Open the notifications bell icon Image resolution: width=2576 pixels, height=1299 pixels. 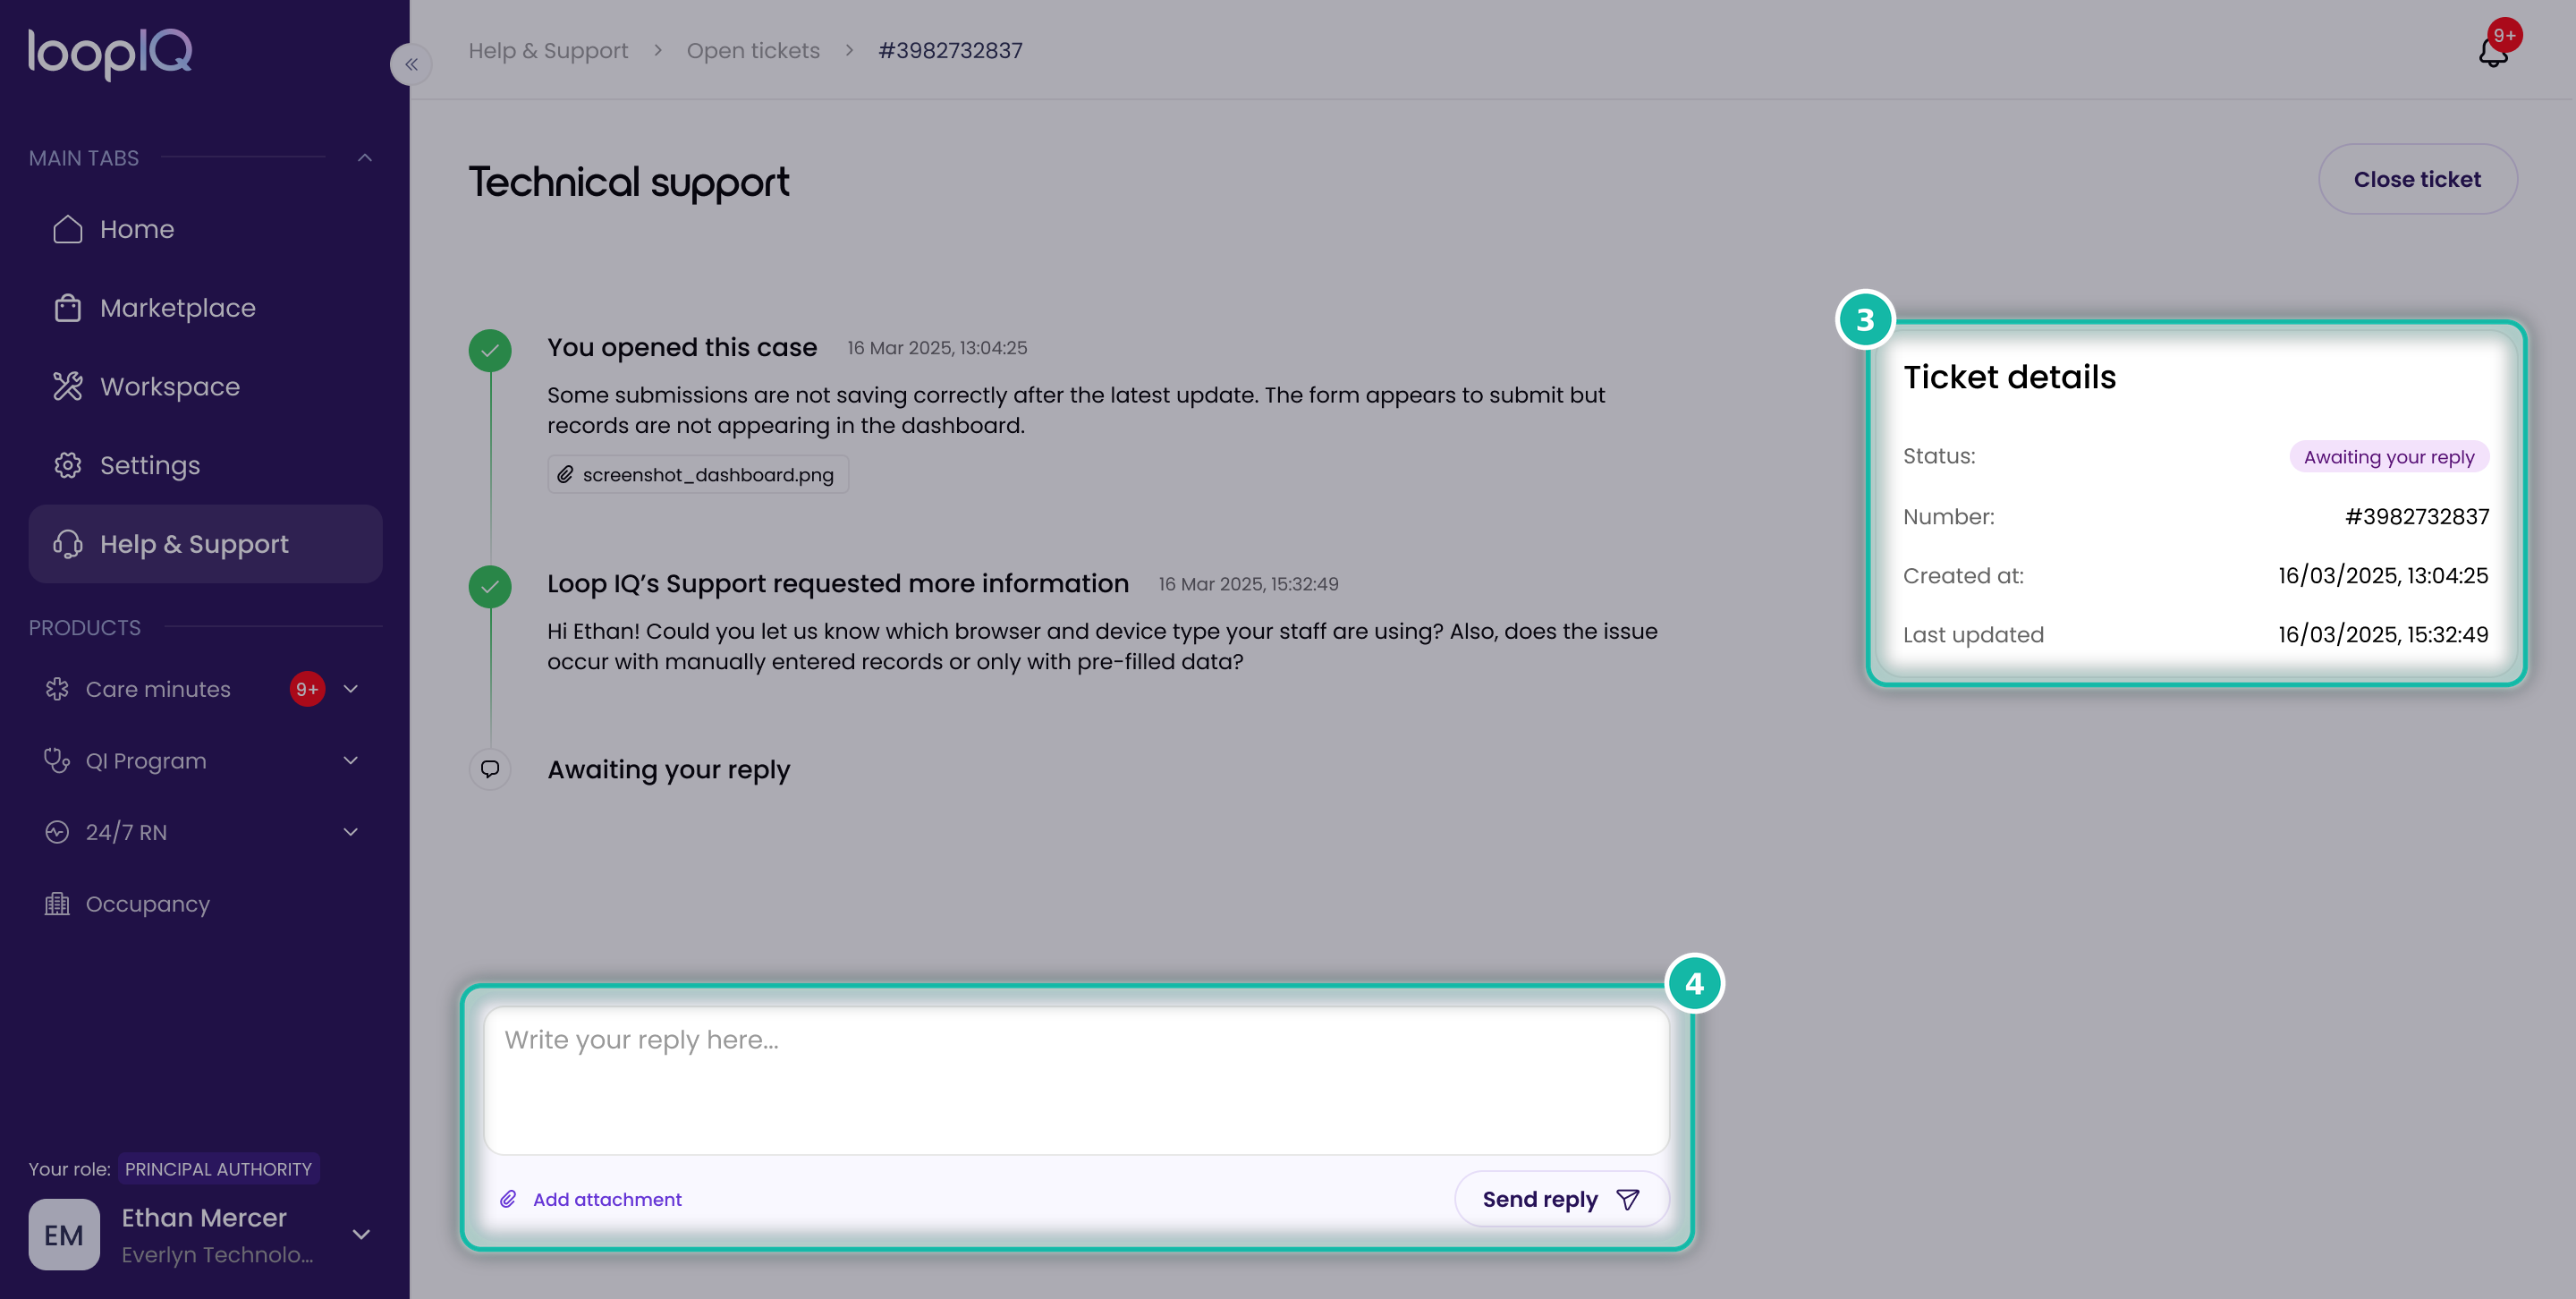[2493, 52]
